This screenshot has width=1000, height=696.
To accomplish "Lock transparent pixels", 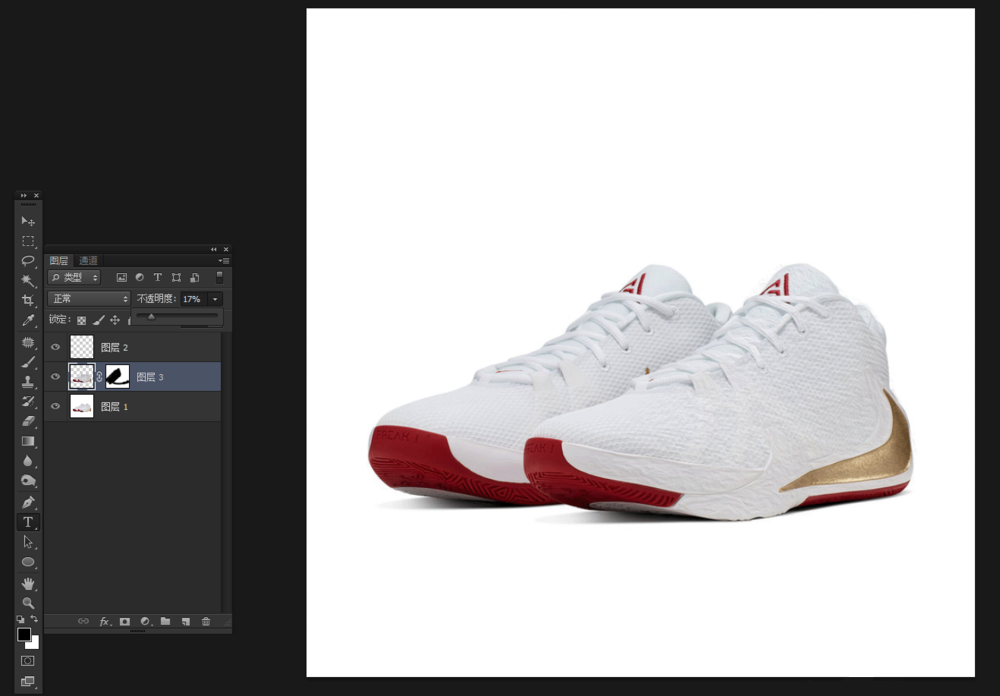I will pyautogui.click(x=82, y=320).
